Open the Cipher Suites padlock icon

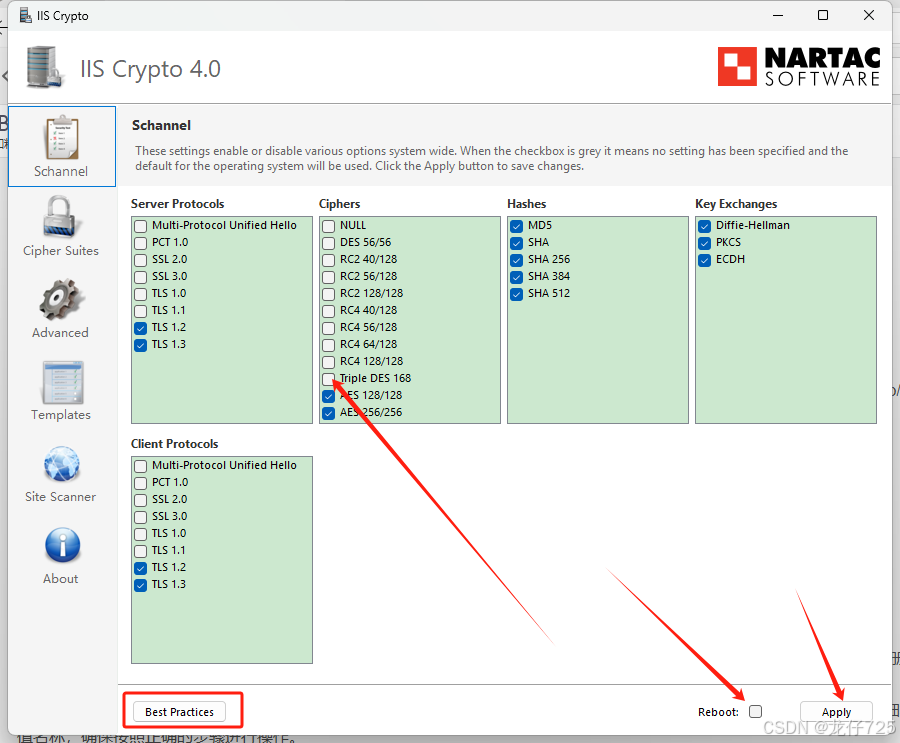[60, 216]
